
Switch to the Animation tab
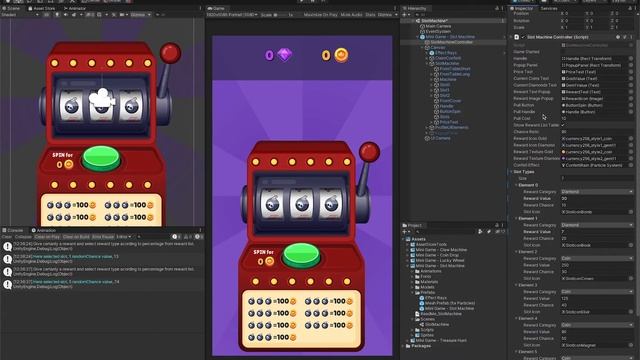coord(44,230)
